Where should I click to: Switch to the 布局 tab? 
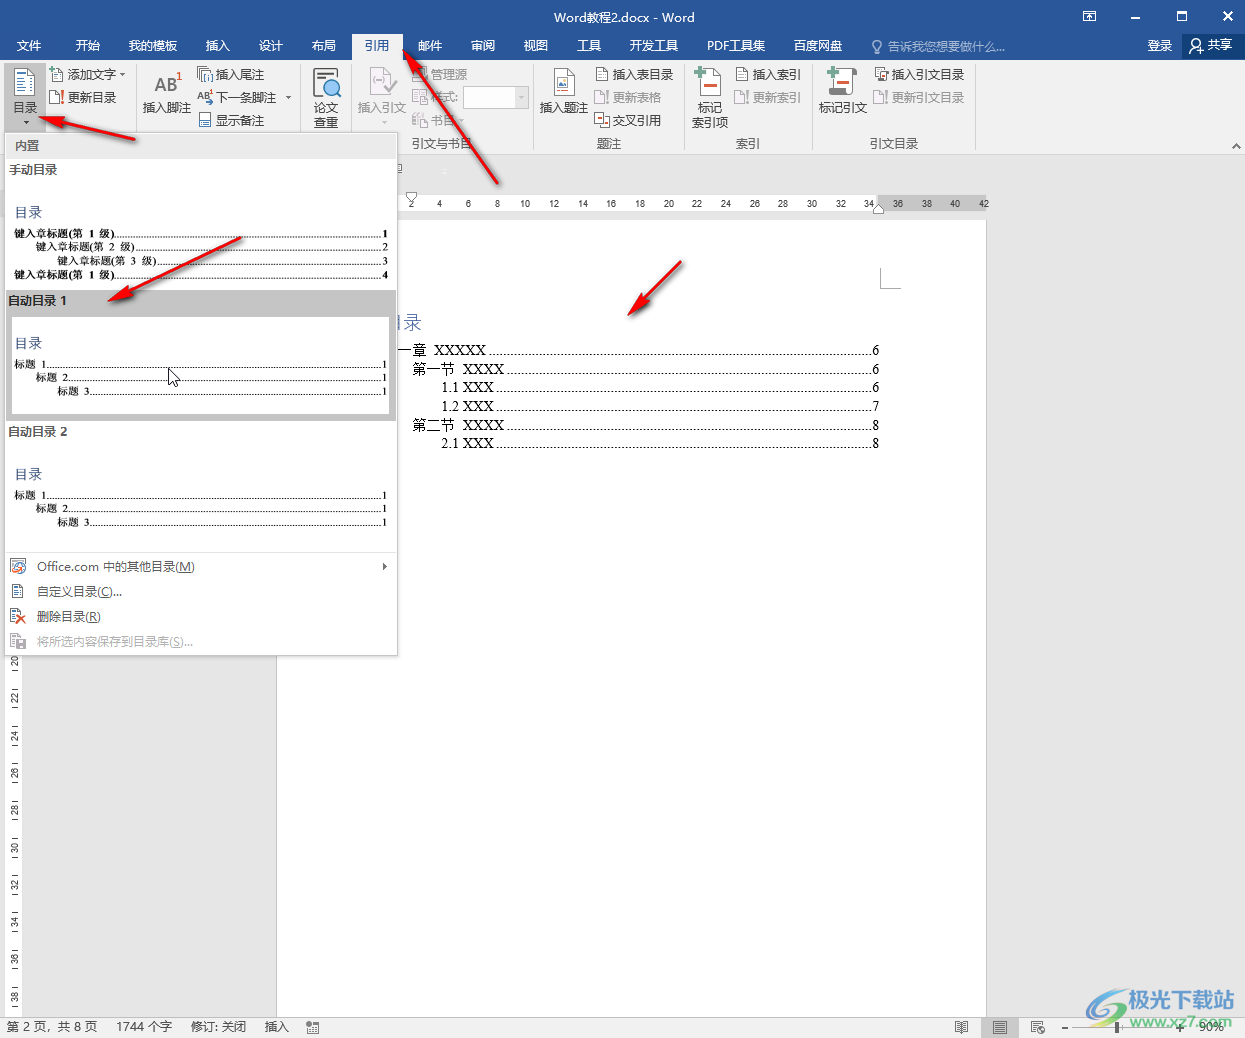(323, 46)
